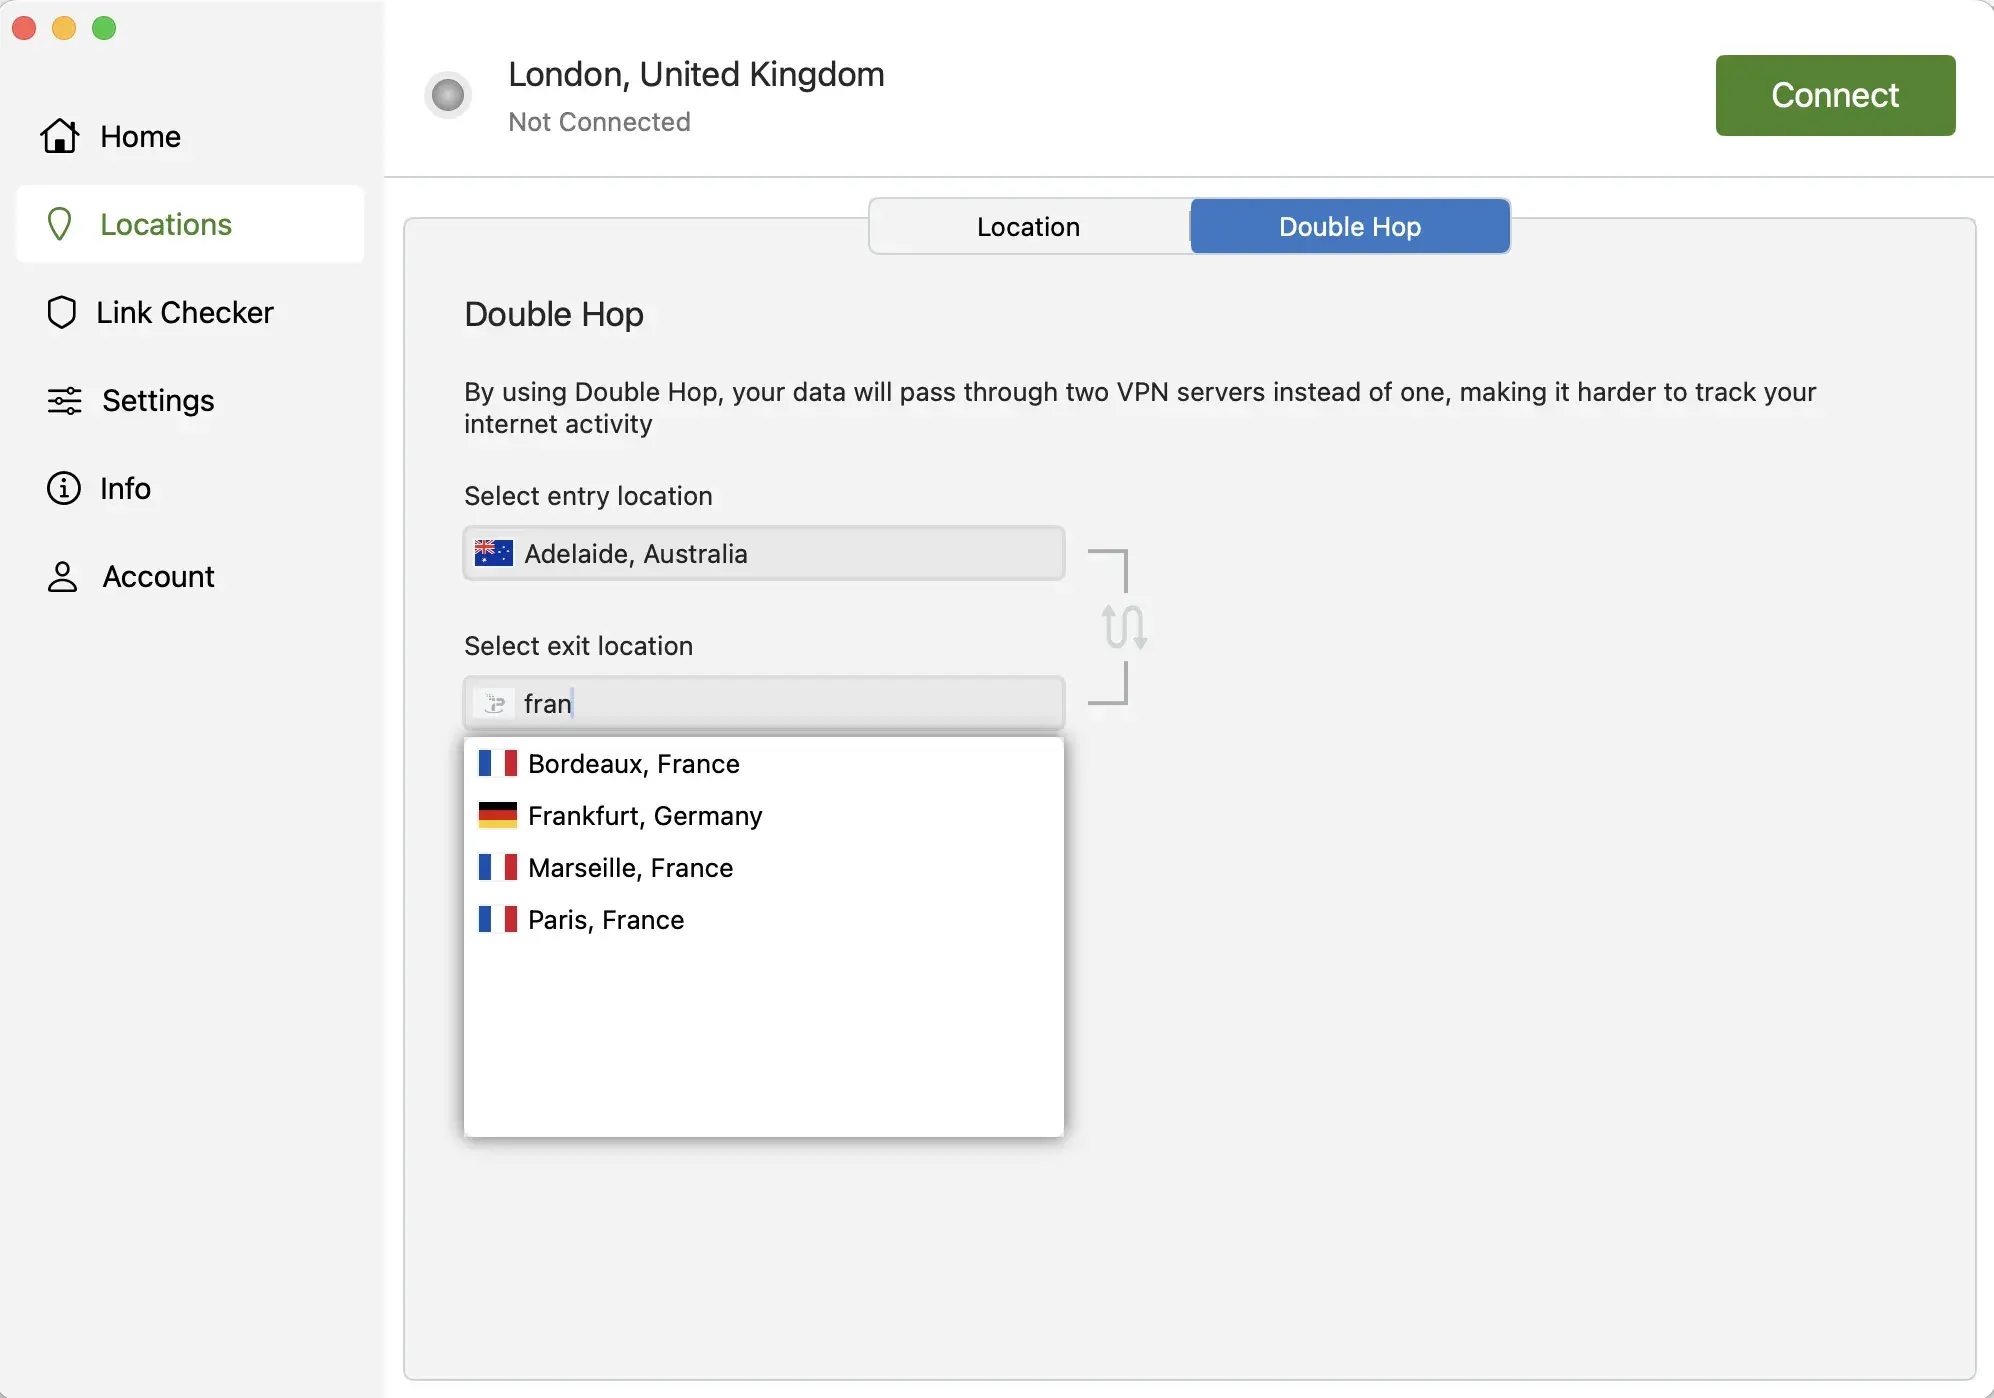Screen dimensions: 1994x1398
Task: Click the Link Checker shield icon
Action: tap(62, 312)
